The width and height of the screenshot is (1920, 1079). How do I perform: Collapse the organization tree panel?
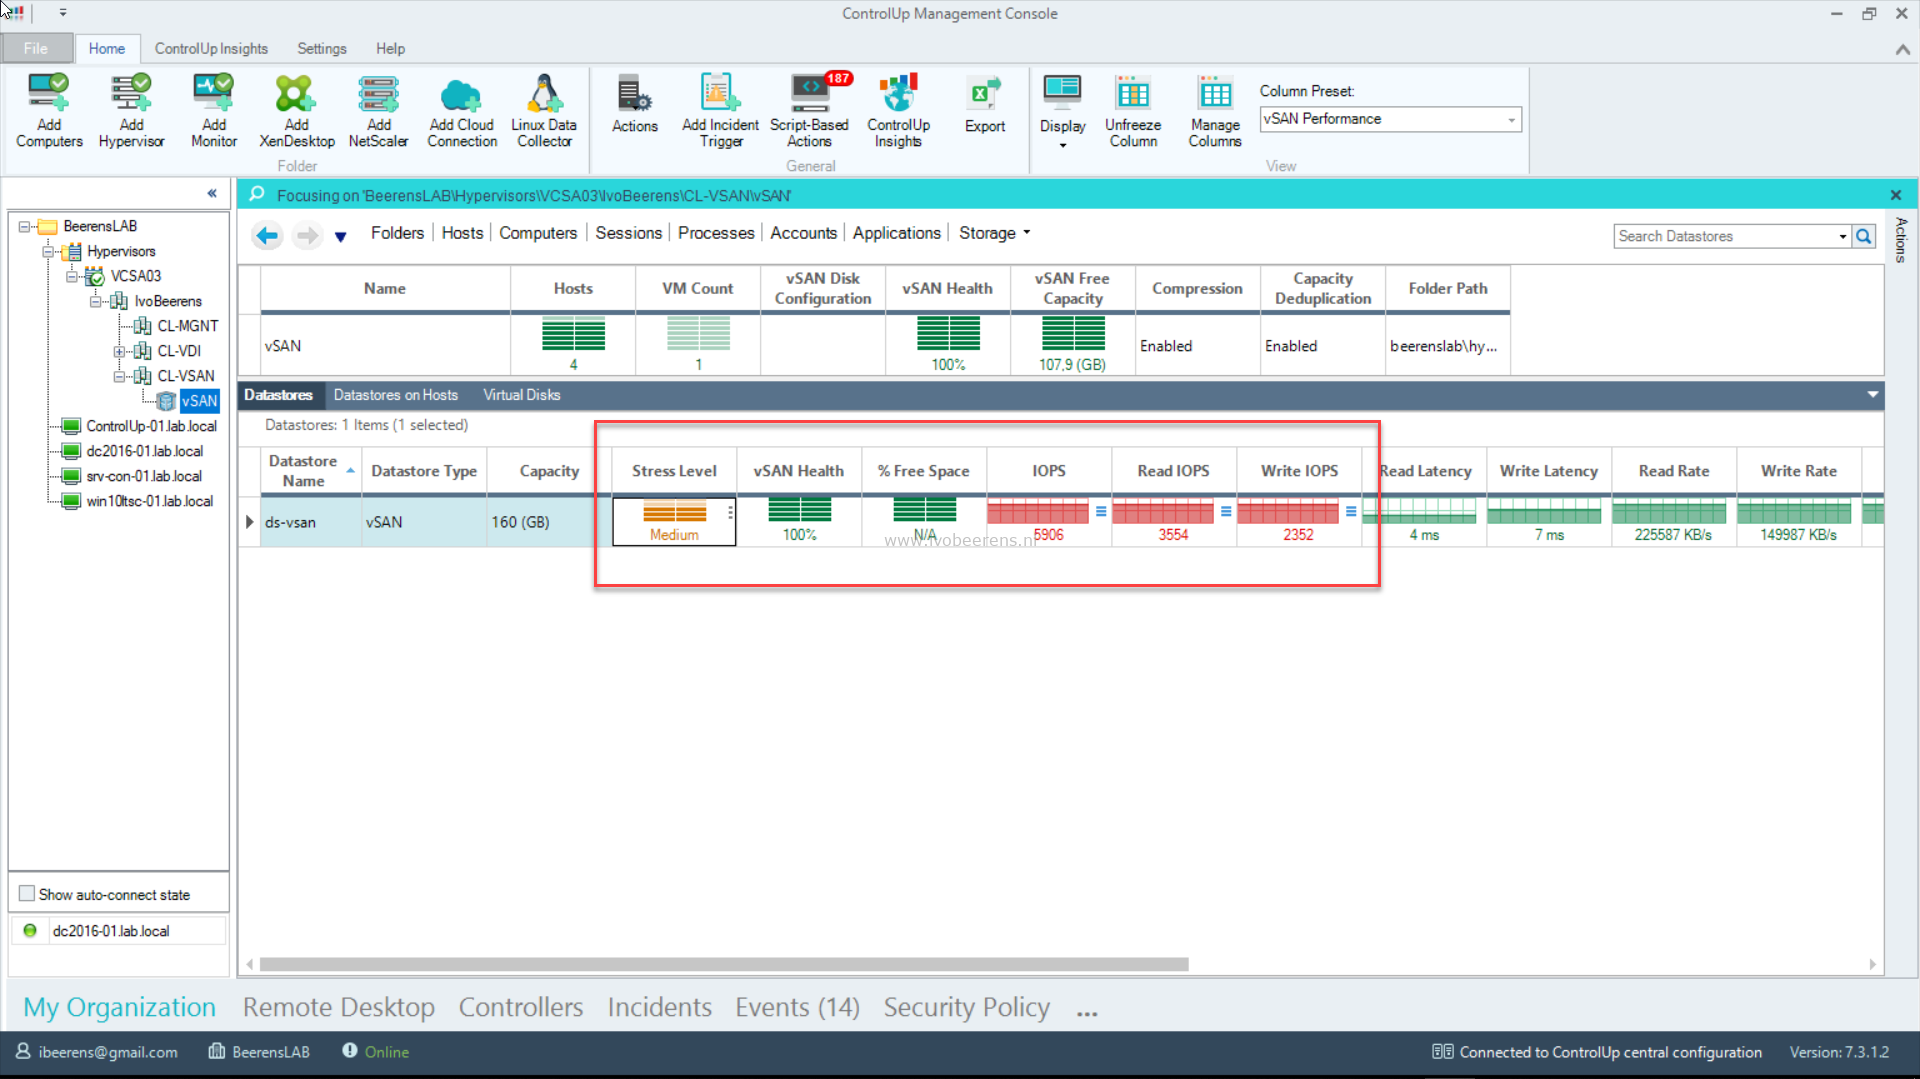coord(212,193)
